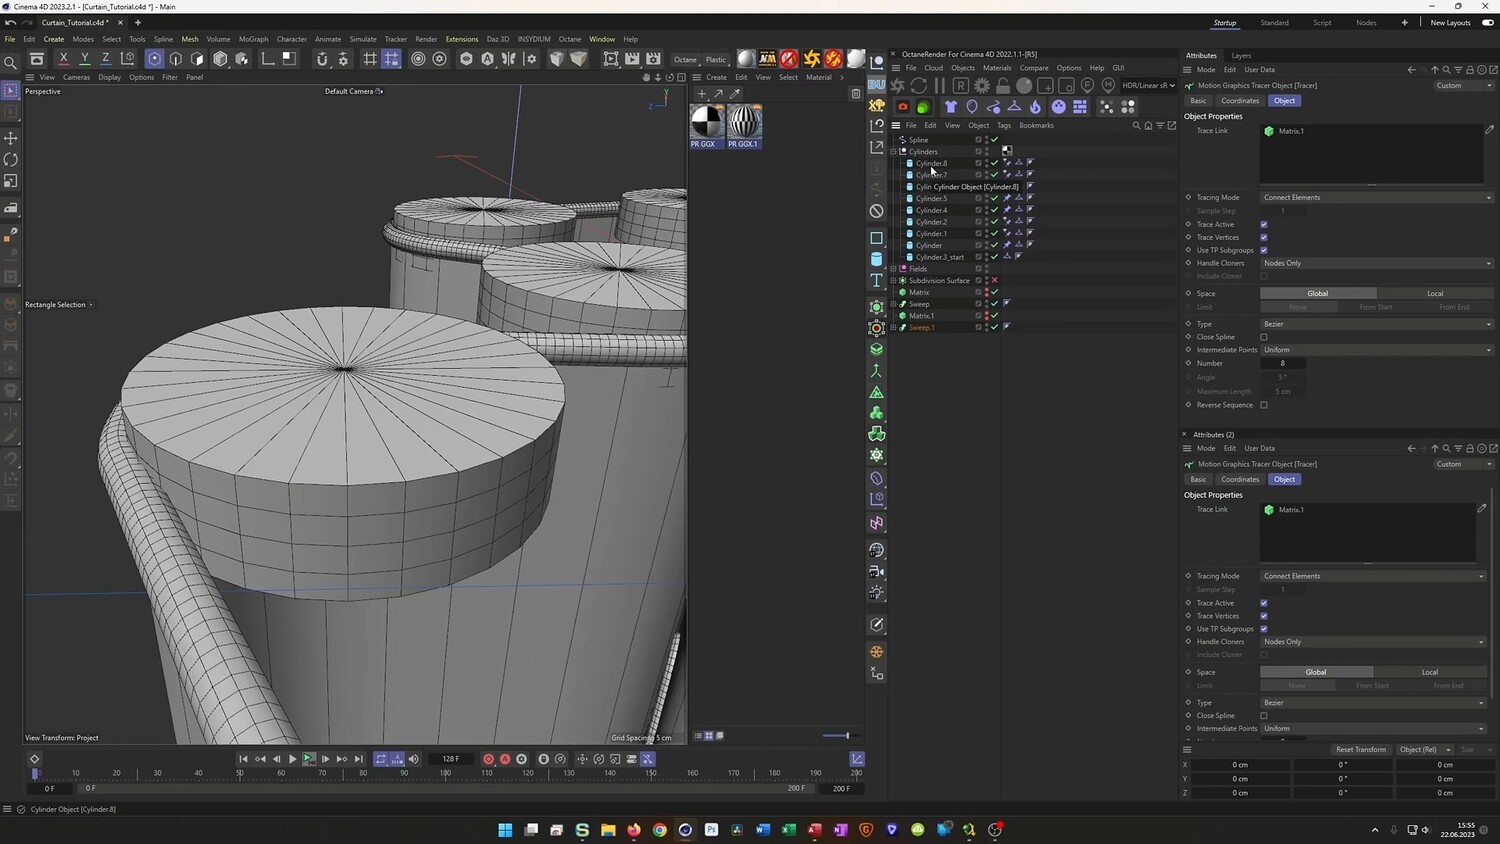Click the material eyedropper icon

click(x=735, y=93)
